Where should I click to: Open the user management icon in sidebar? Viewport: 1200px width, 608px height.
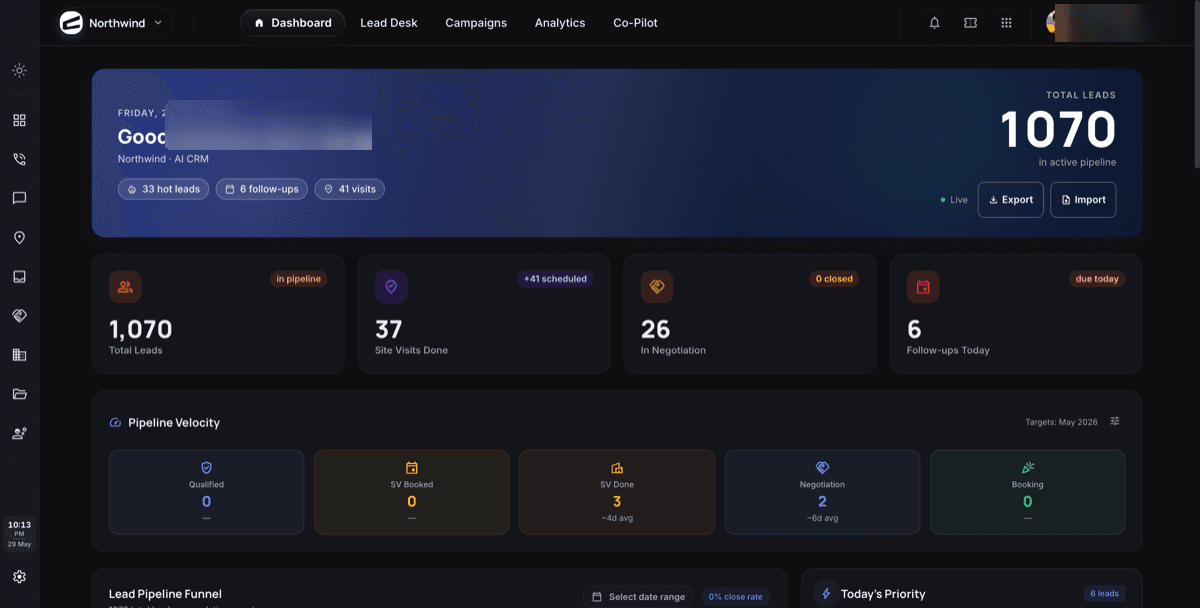click(x=19, y=434)
